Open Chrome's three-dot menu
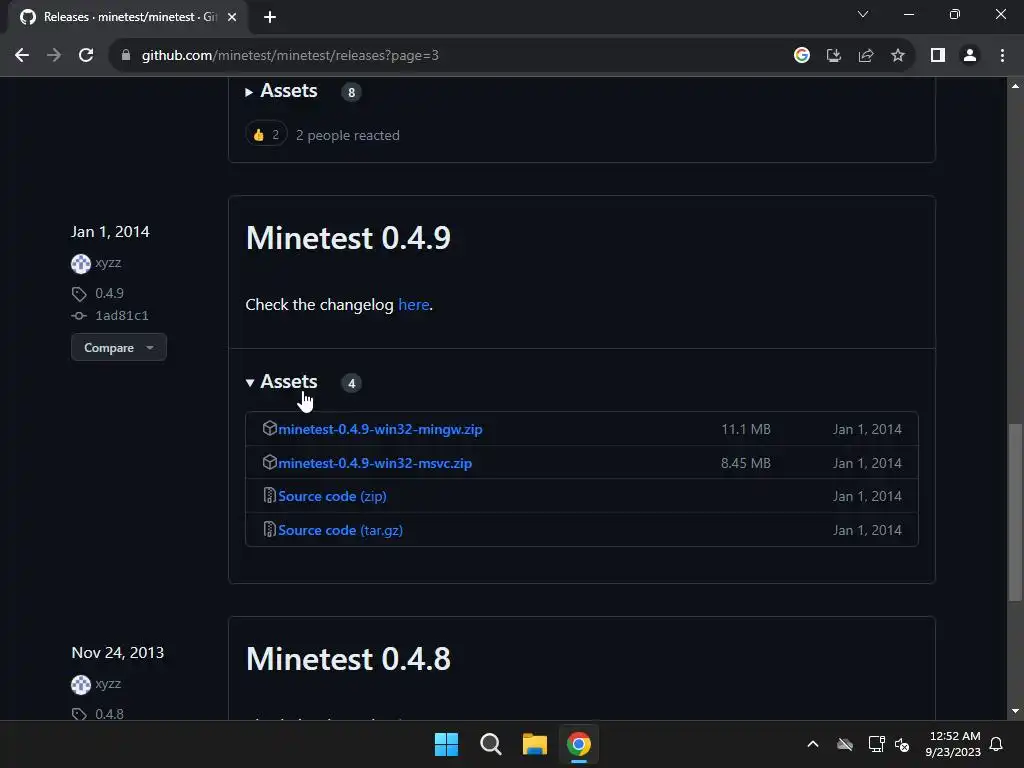Viewport: 1024px width, 768px height. (x=1002, y=56)
